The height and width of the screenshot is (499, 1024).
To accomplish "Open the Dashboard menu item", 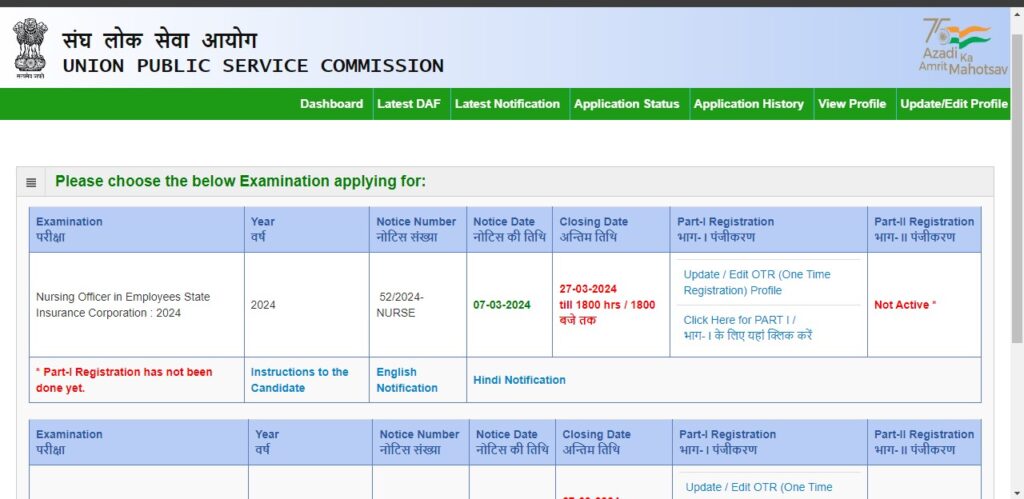I will pos(331,104).
